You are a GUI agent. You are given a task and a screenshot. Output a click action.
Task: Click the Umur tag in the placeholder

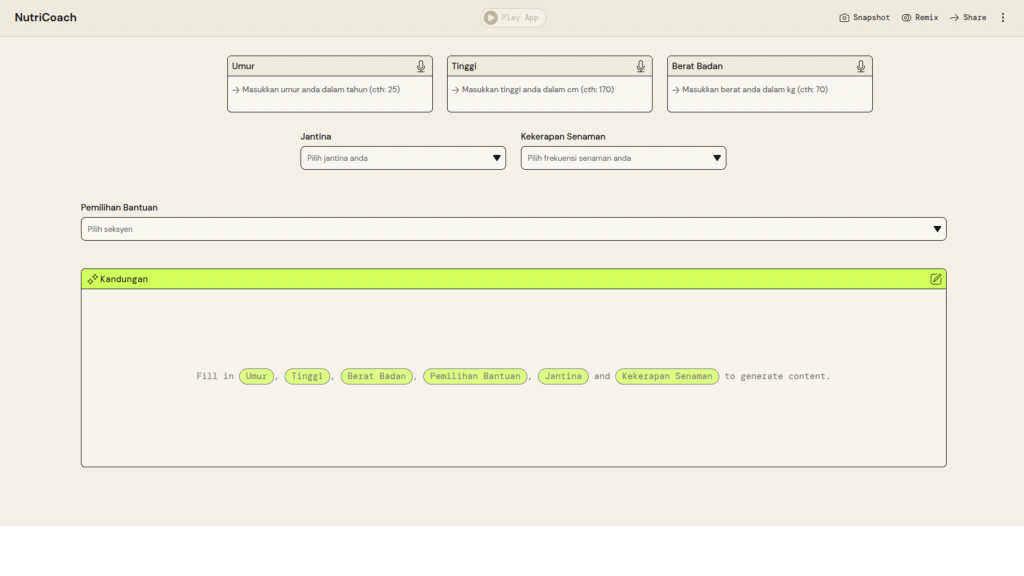[x=257, y=376]
